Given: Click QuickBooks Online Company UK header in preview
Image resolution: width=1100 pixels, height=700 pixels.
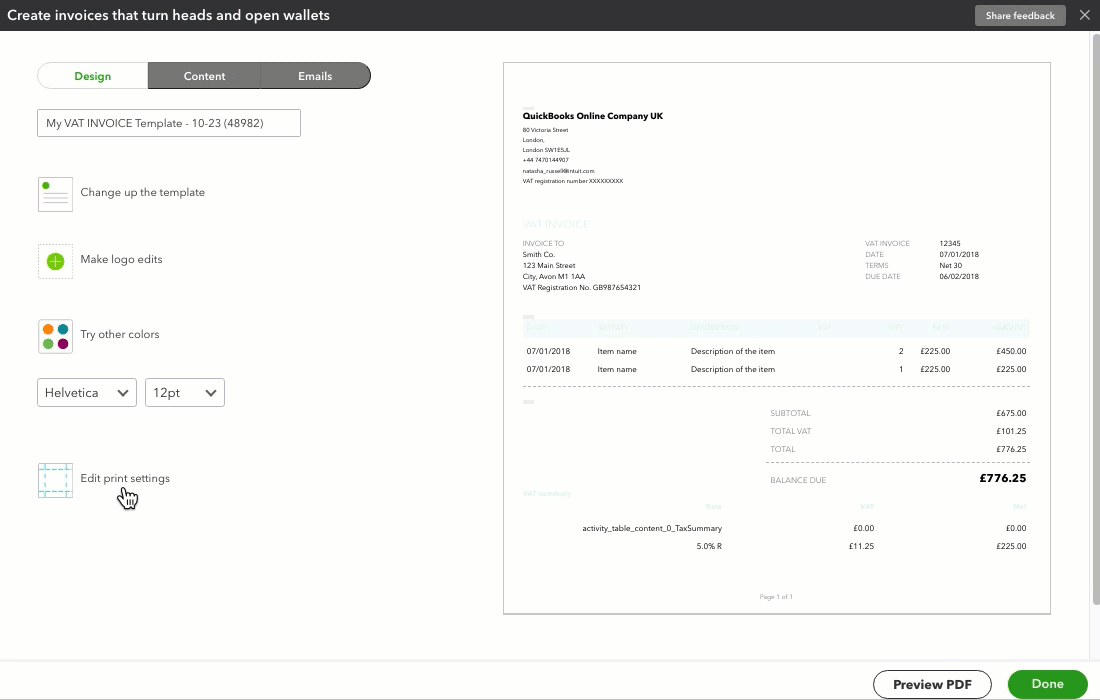Looking at the screenshot, I should tap(593, 116).
